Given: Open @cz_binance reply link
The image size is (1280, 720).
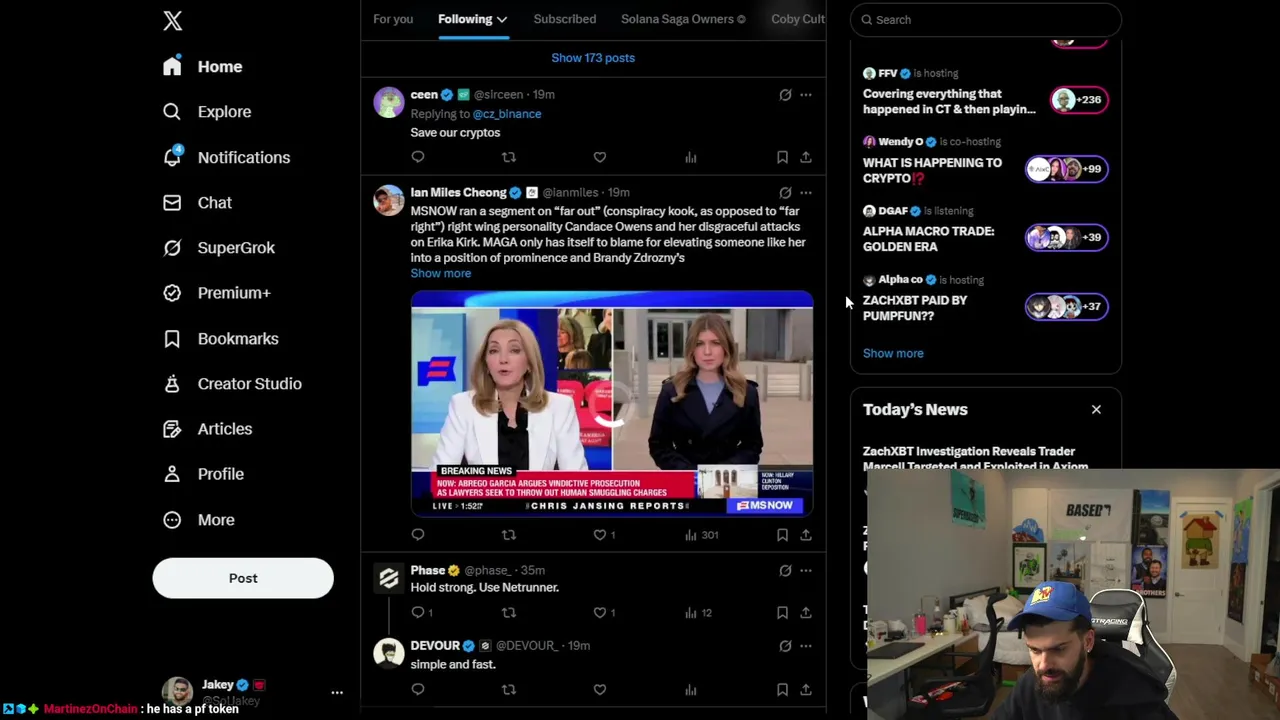Looking at the screenshot, I should (507, 114).
